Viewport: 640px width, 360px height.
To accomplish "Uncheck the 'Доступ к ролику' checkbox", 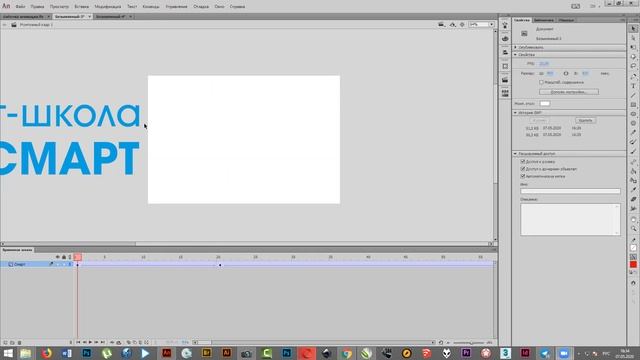I will click(x=522, y=162).
